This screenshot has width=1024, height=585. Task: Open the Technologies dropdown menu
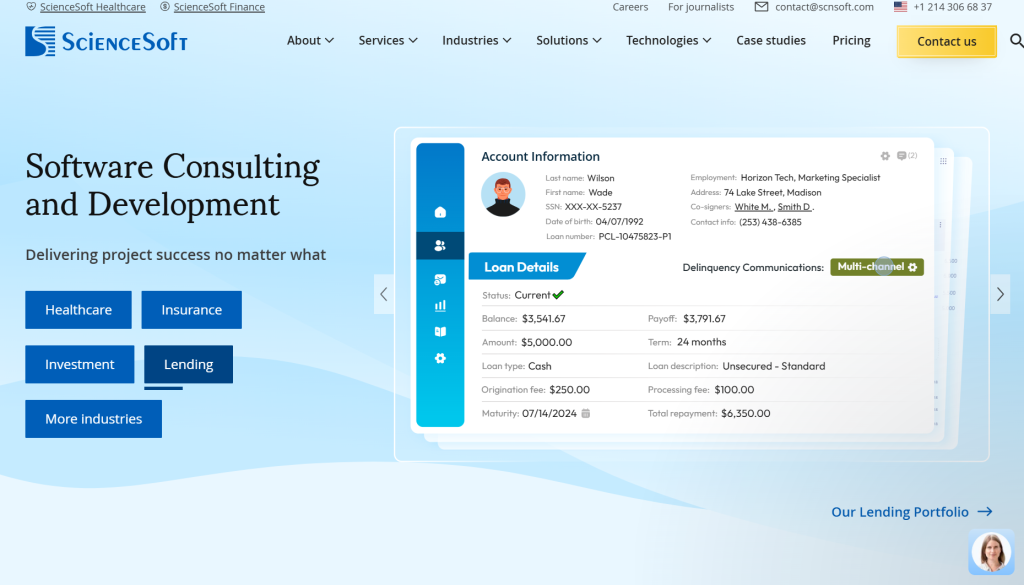(668, 41)
